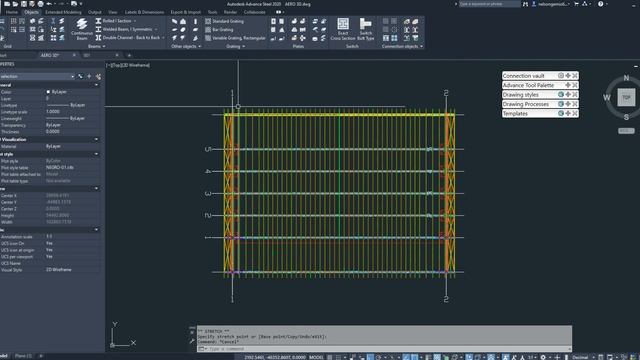This screenshot has width=640, height=360.
Task: Collapse the Plot style properties section
Action: pos(97,154)
